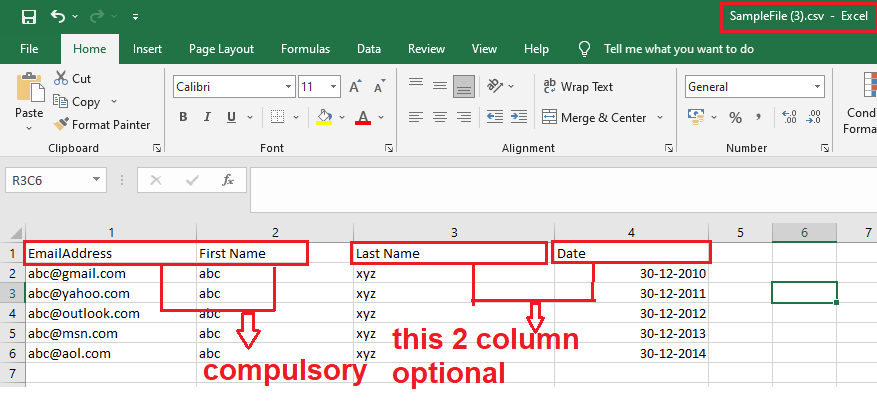Toggle Wrap Text on
Image resolution: width=877 pixels, height=403 pixels.
pos(578,87)
